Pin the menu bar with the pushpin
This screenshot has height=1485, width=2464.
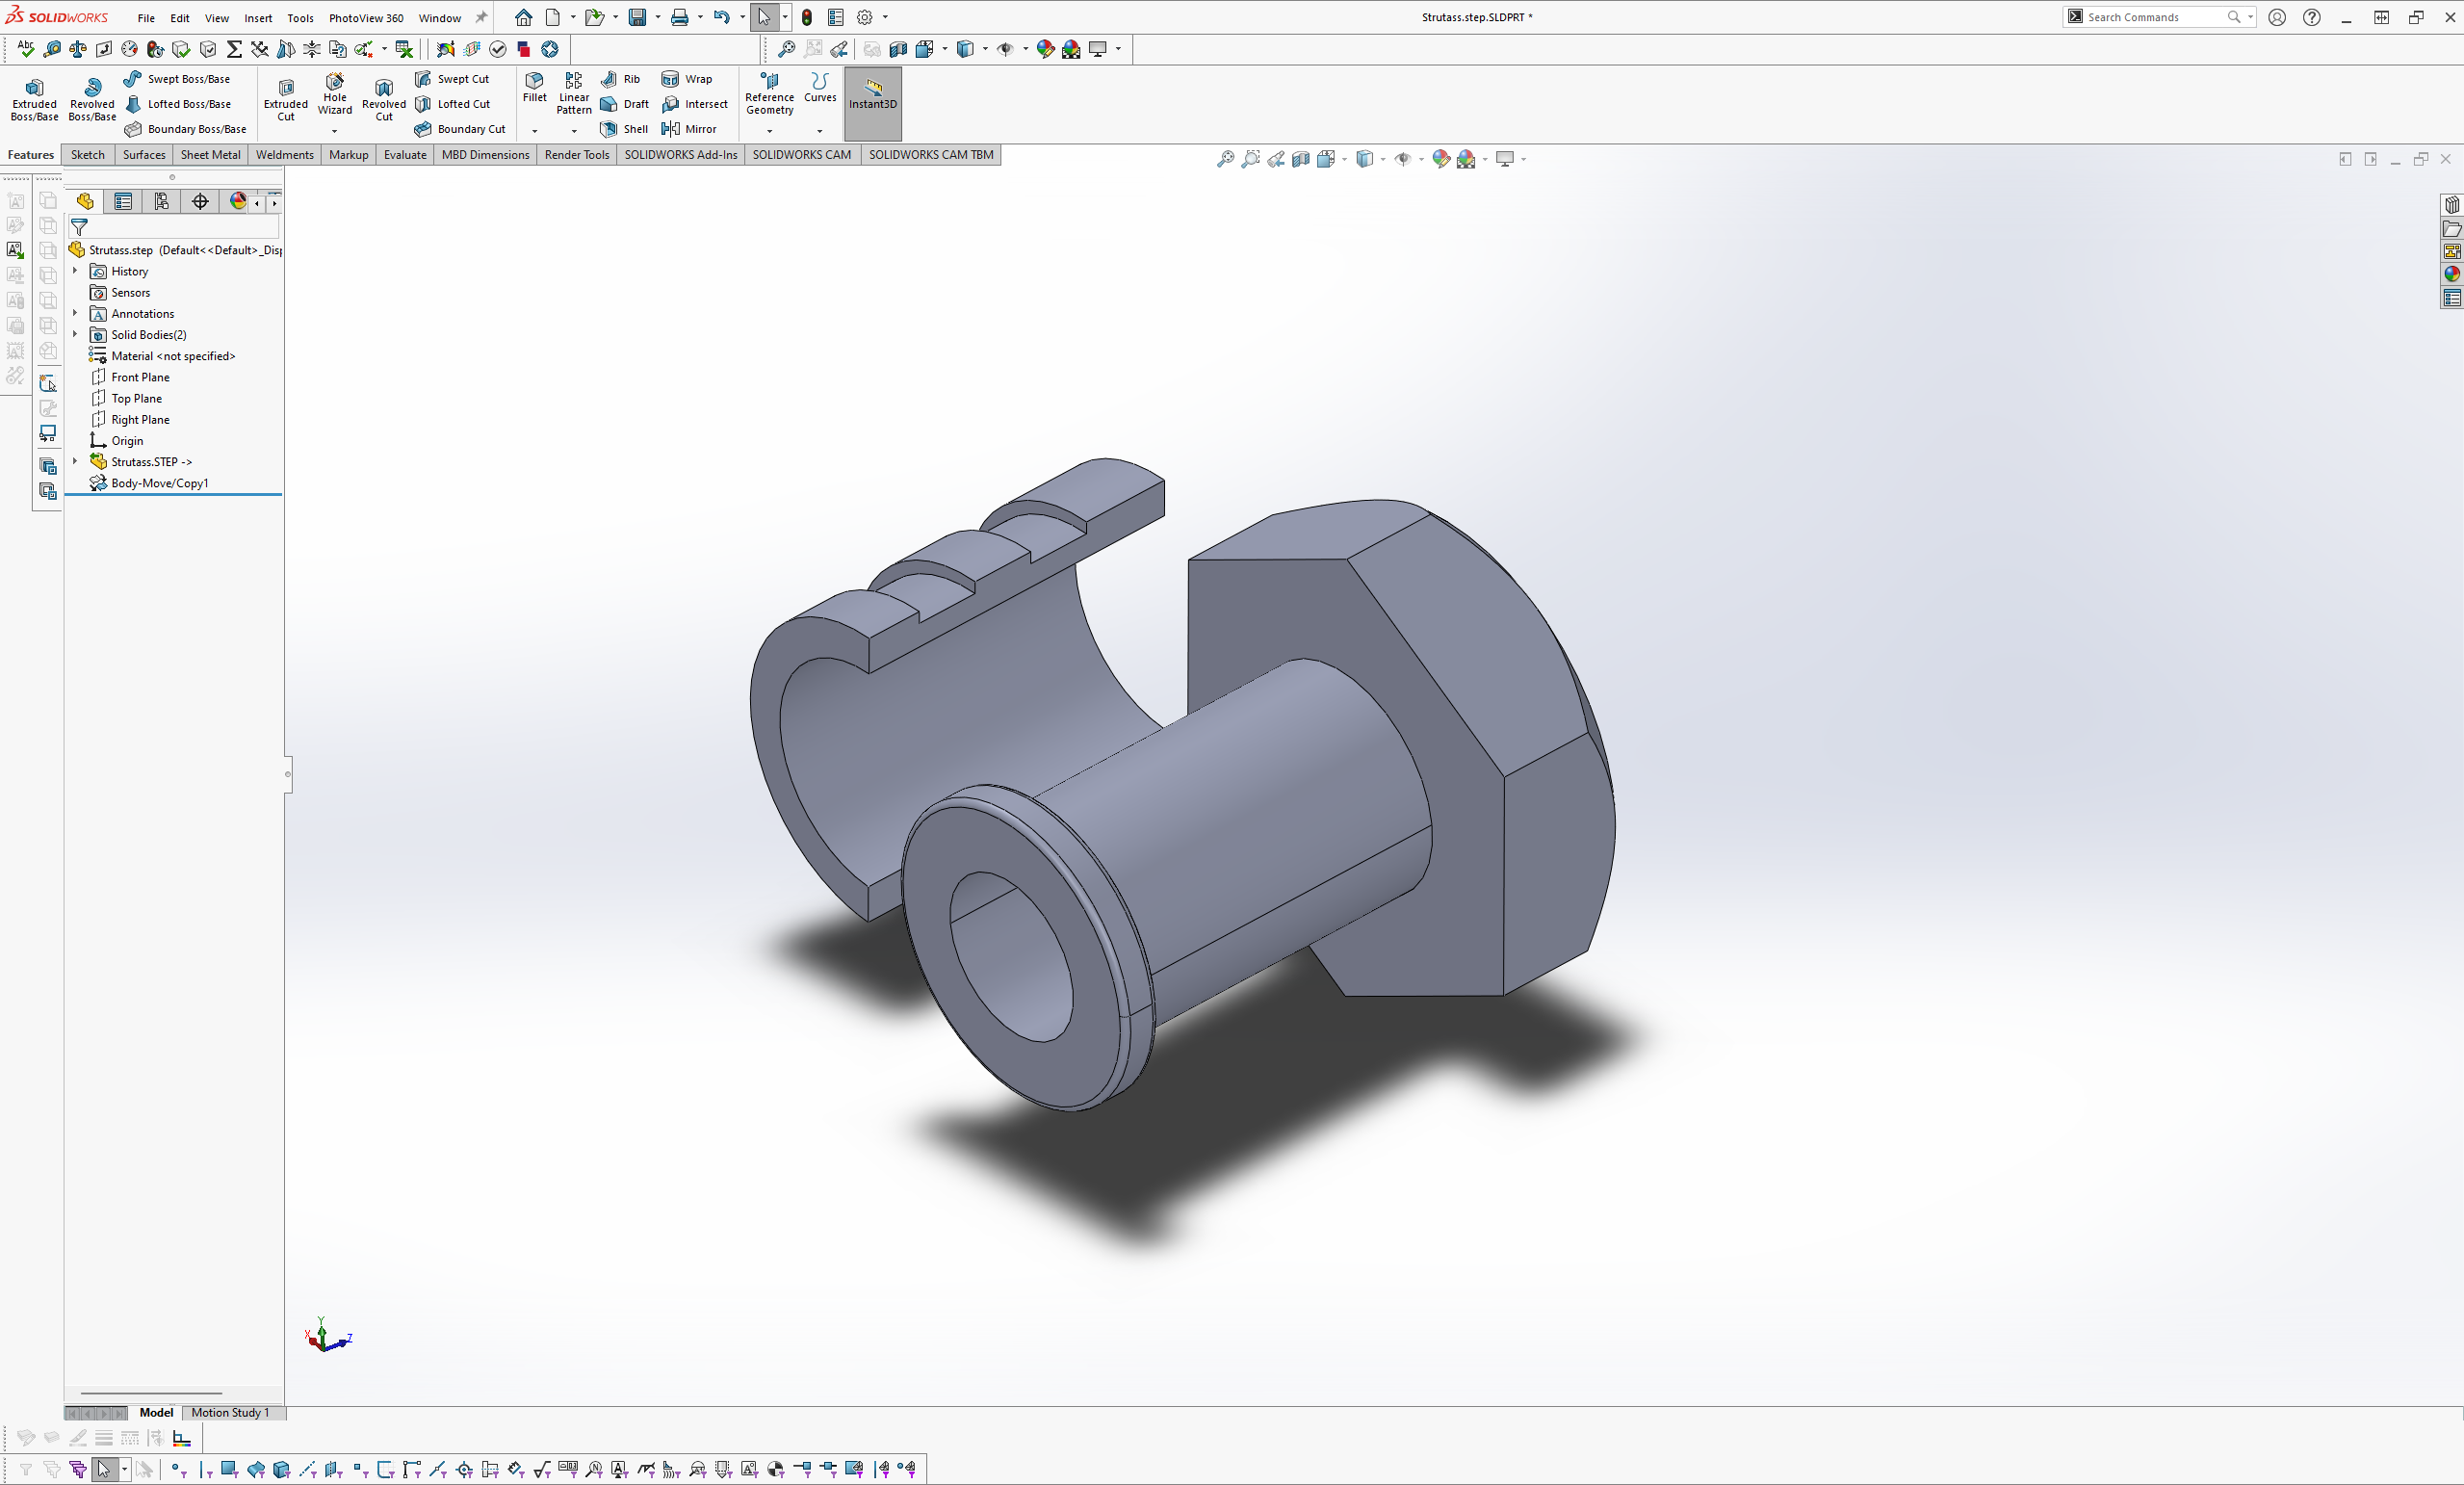tap(481, 17)
